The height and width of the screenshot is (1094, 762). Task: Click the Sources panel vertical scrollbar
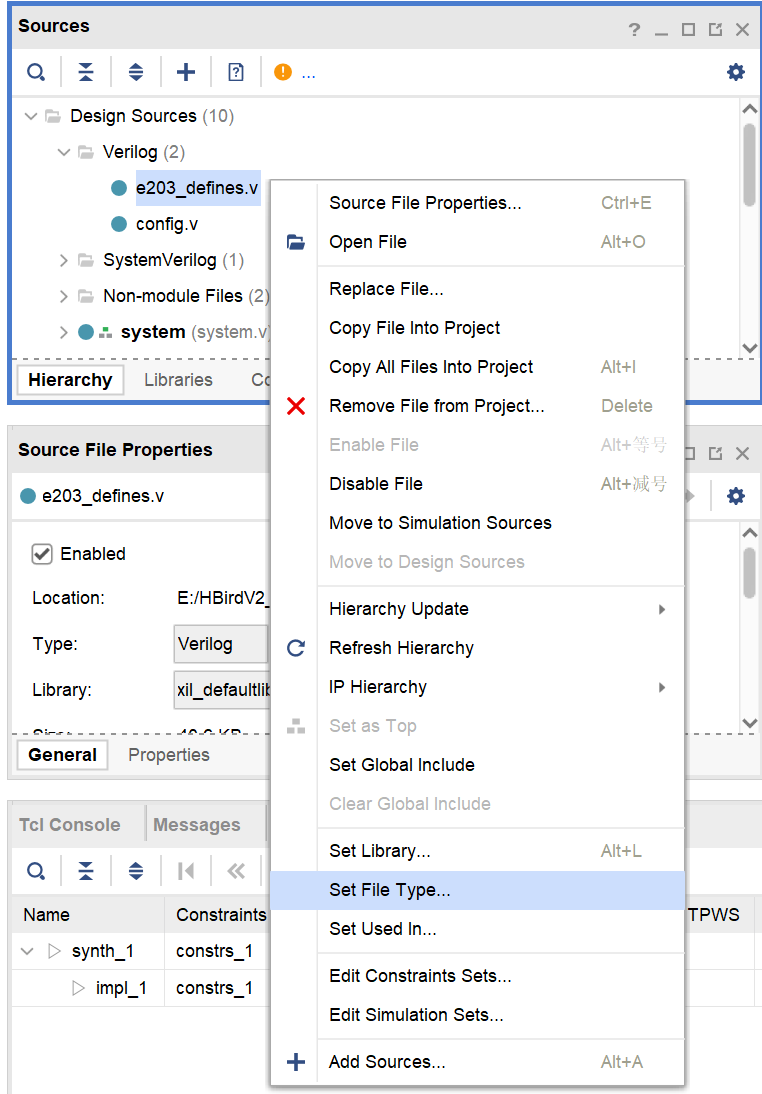click(x=749, y=165)
